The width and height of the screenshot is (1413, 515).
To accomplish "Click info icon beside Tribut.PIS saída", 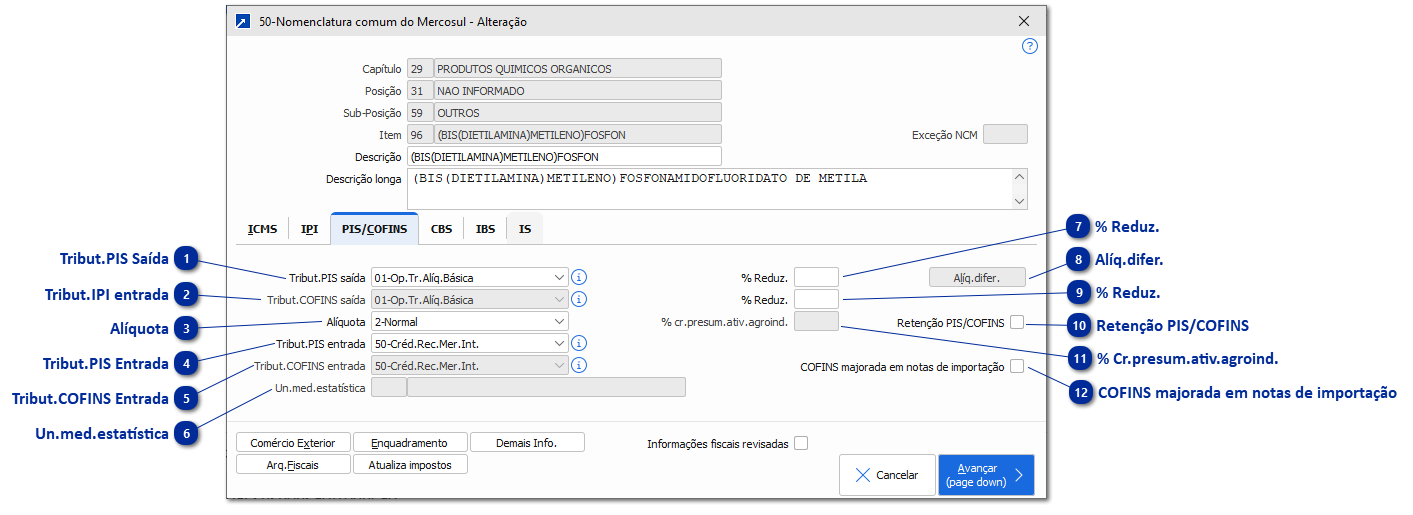I will [578, 277].
